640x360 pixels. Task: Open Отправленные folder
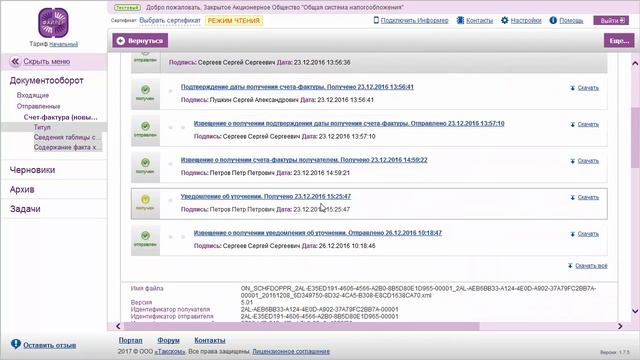tap(38, 106)
